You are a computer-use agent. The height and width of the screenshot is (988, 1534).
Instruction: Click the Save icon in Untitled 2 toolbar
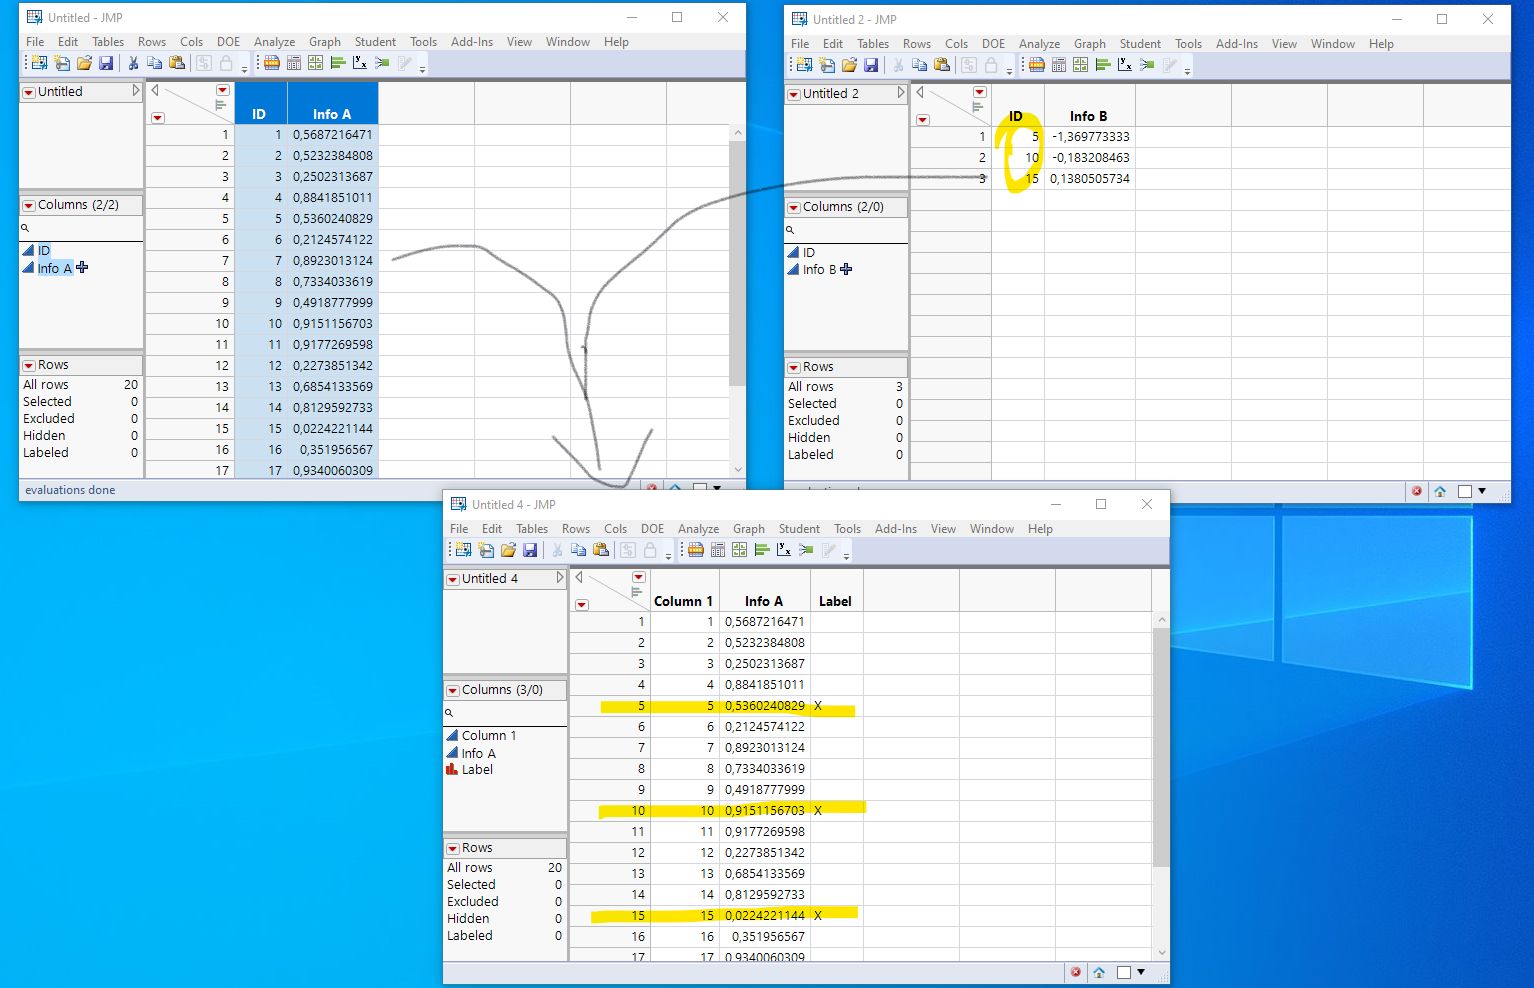871,65
